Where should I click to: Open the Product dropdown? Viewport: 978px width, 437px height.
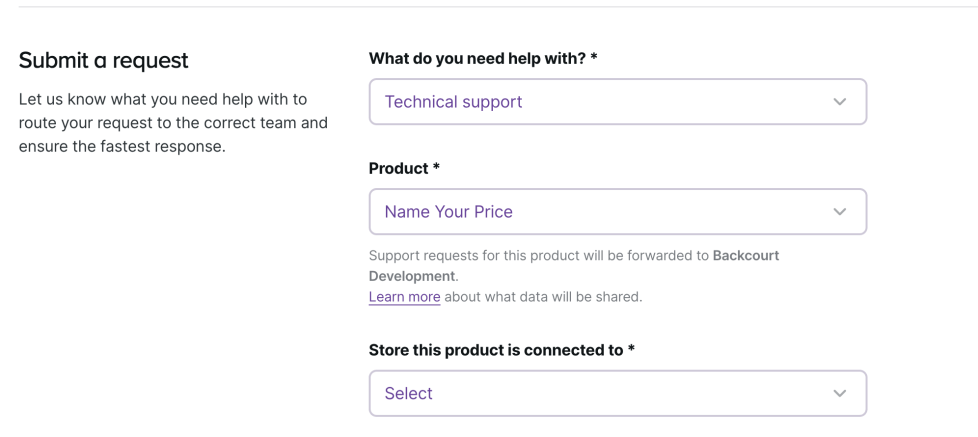(x=617, y=212)
